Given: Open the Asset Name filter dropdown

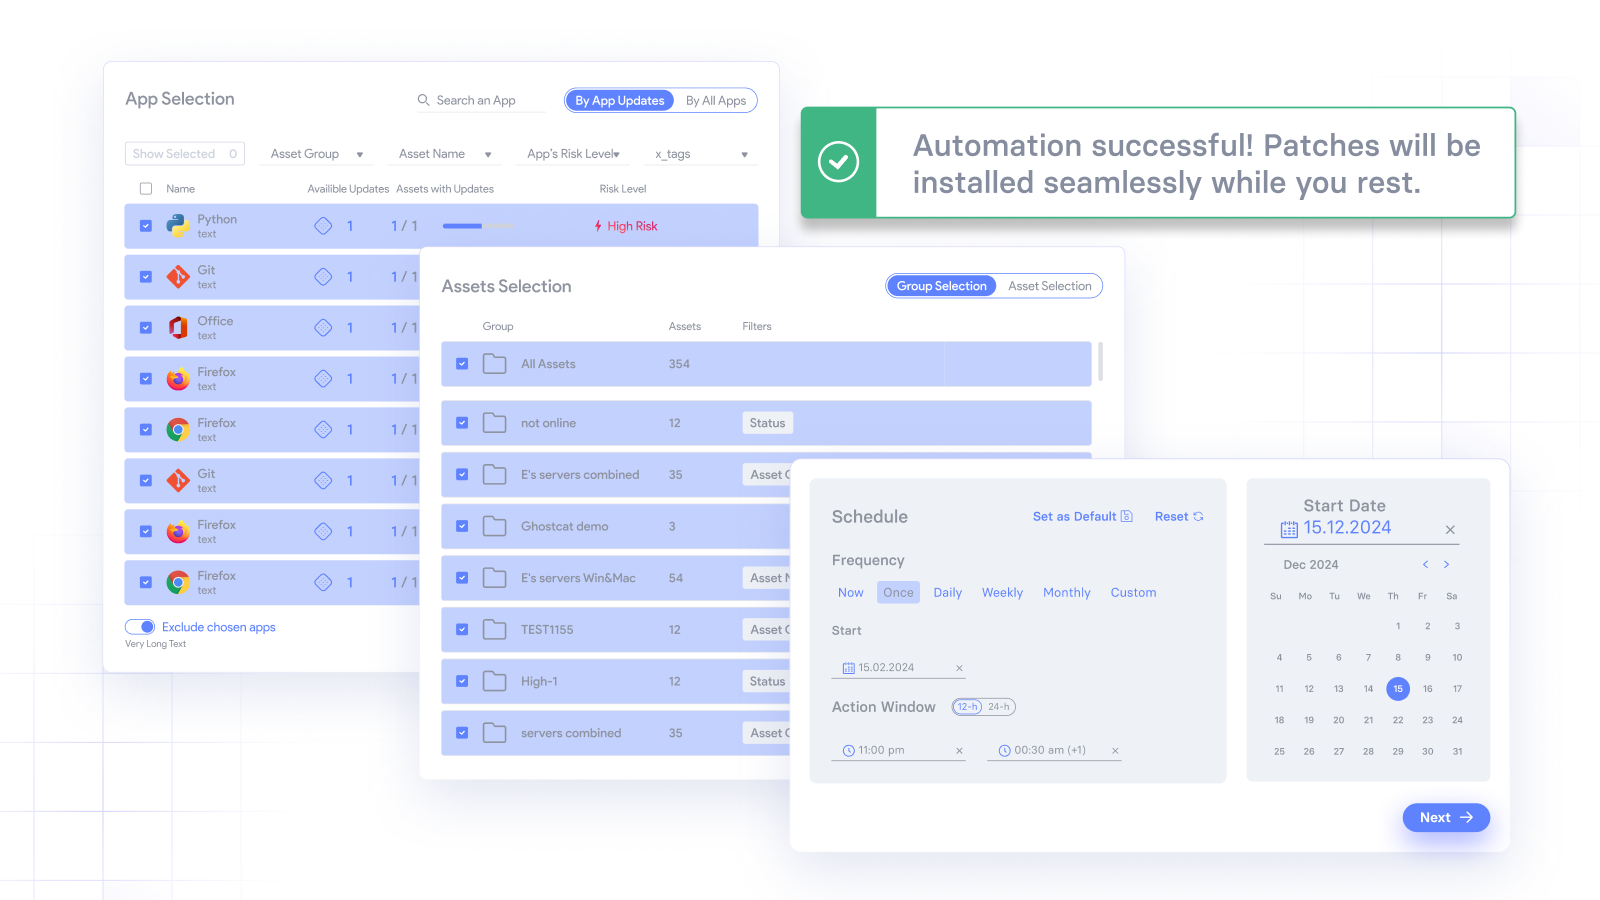Looking at the screenshot, I should coord(444,154).
